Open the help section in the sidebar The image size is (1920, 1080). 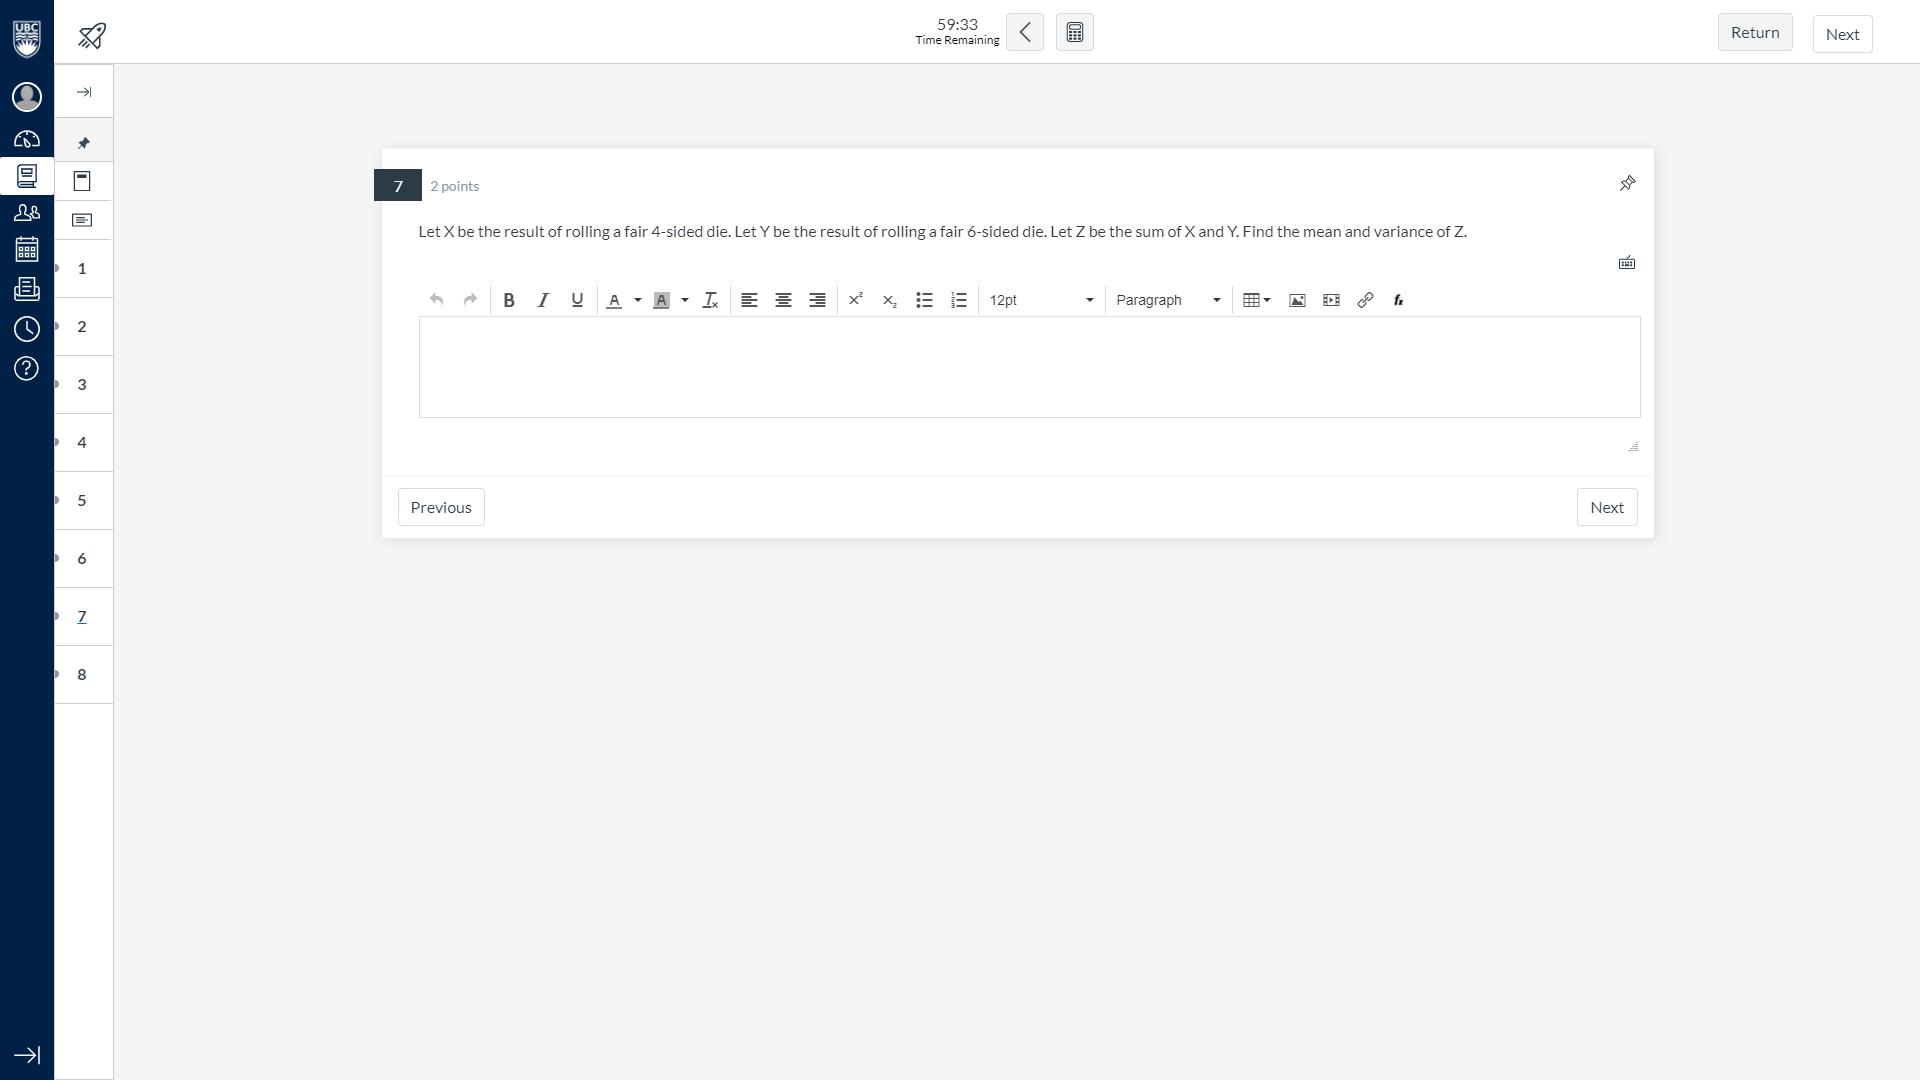click(x=27, y=368)
